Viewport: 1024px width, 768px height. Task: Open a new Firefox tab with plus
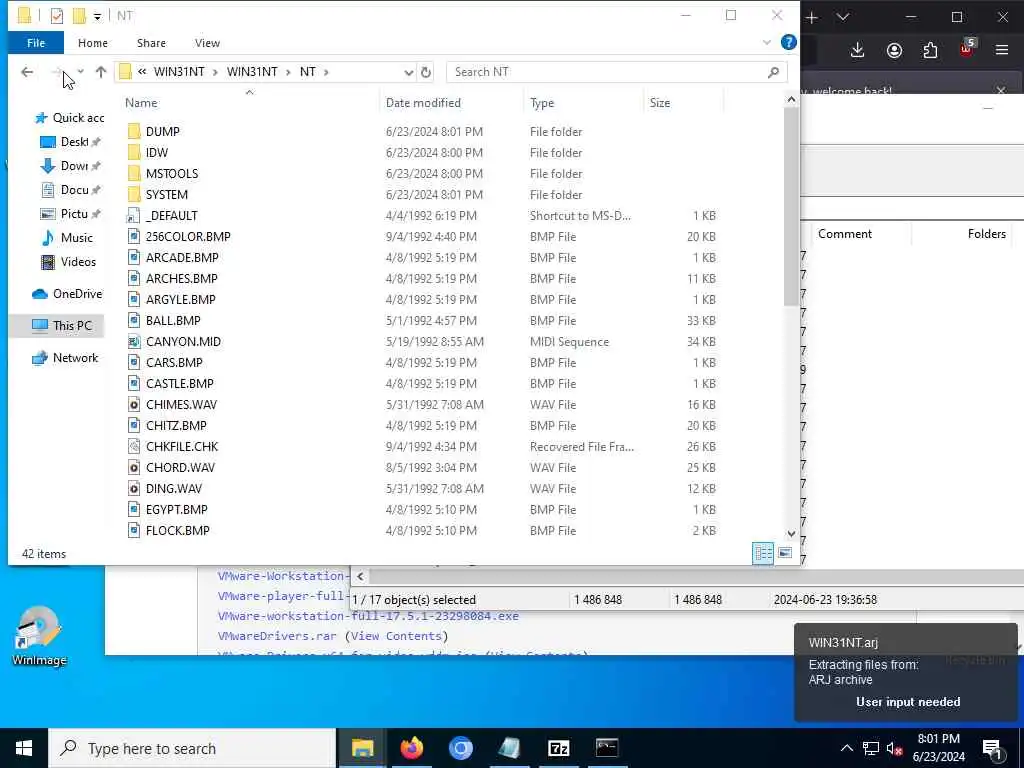click(812, 18)
